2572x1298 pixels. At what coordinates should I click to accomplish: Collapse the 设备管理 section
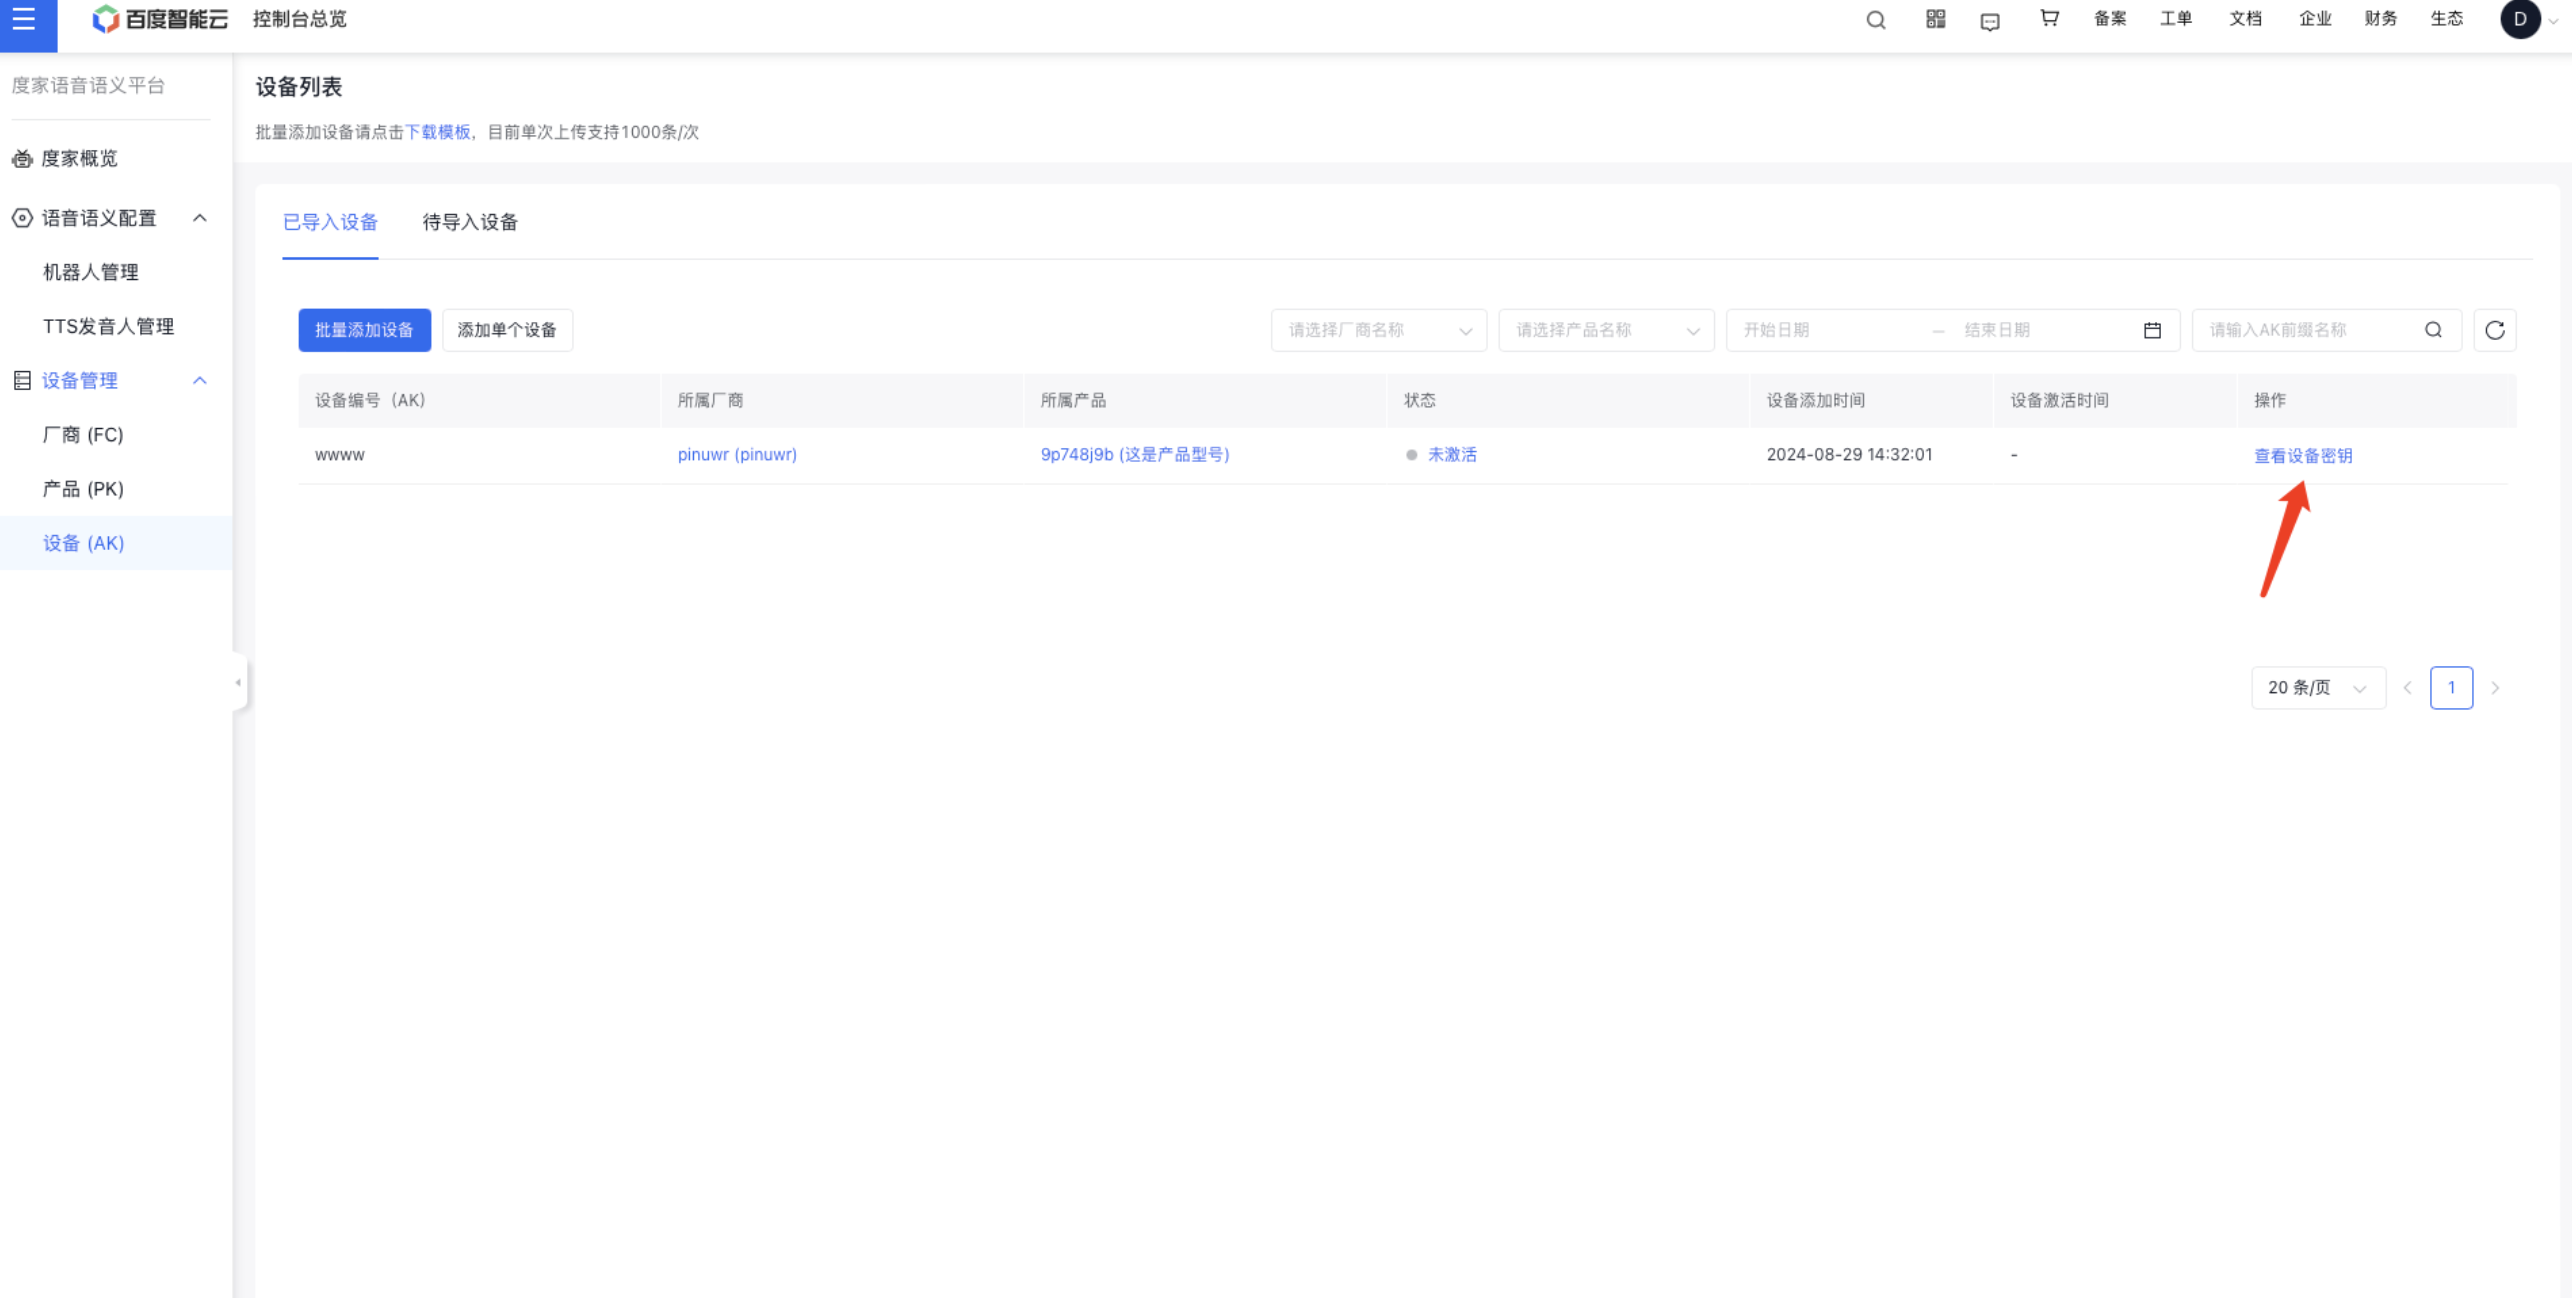click(200, 380)
